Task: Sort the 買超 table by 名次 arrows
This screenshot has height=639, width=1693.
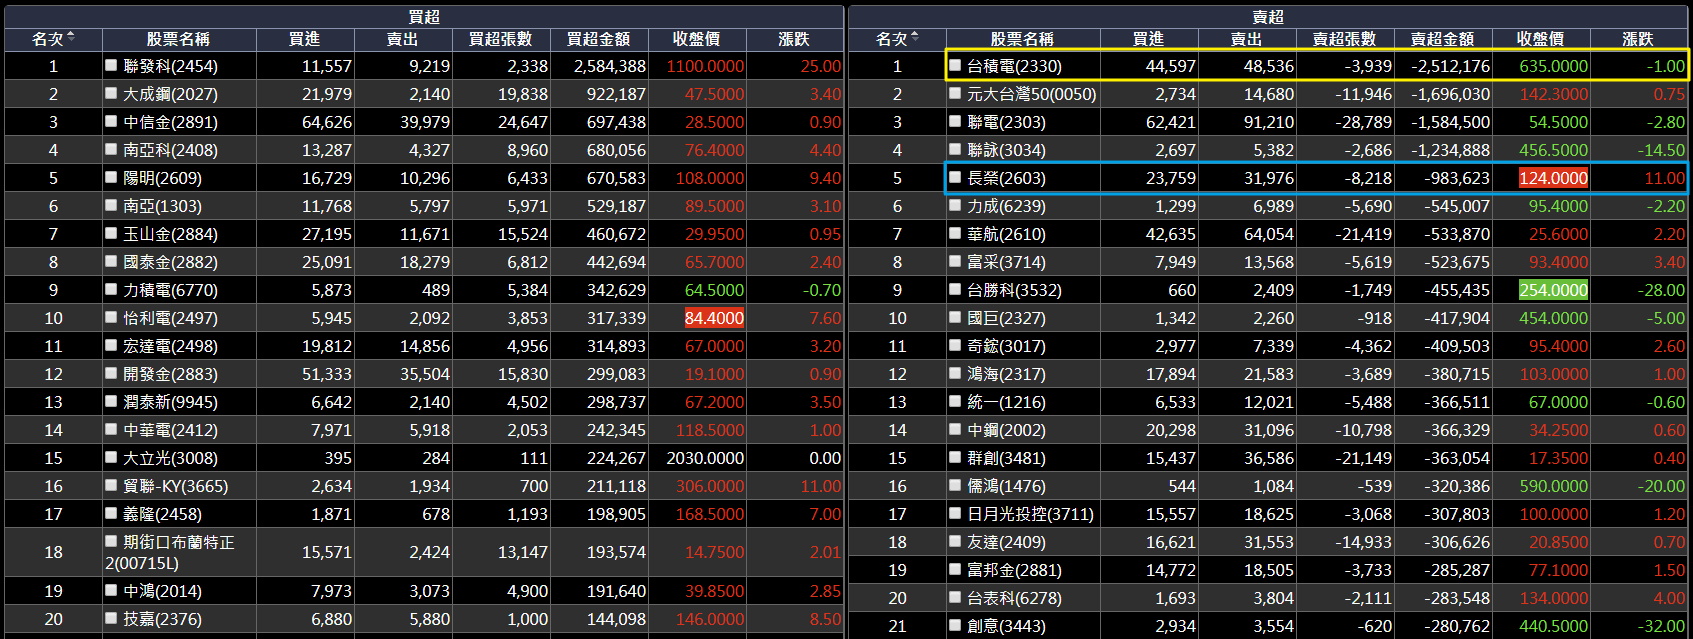Action: (71, 38)
